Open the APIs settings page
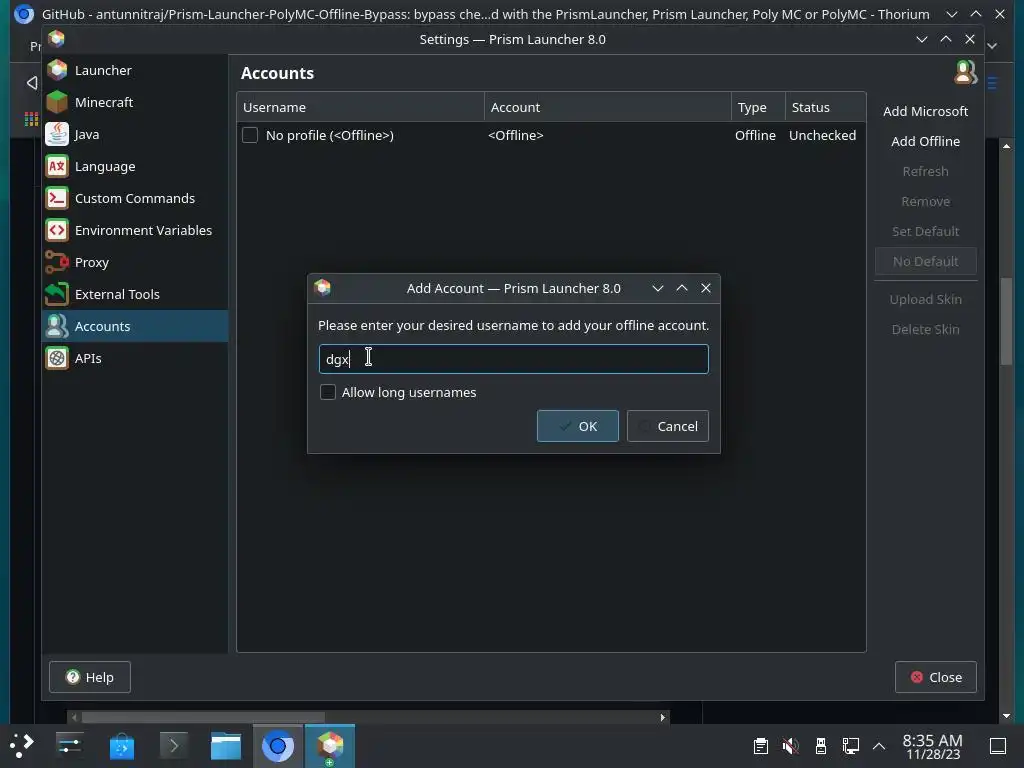This screenshot has height=768, width=1024. tap(135, 358)
